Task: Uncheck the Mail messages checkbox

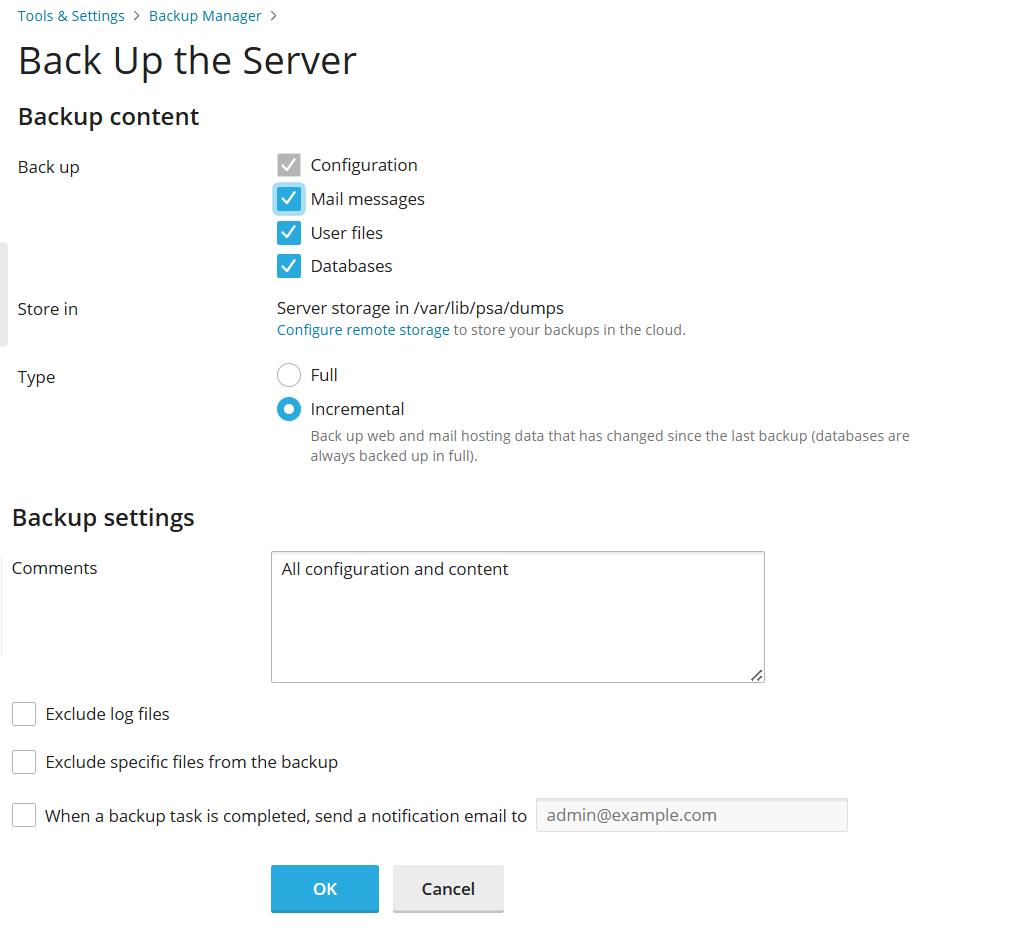Action: pos(289,198)
